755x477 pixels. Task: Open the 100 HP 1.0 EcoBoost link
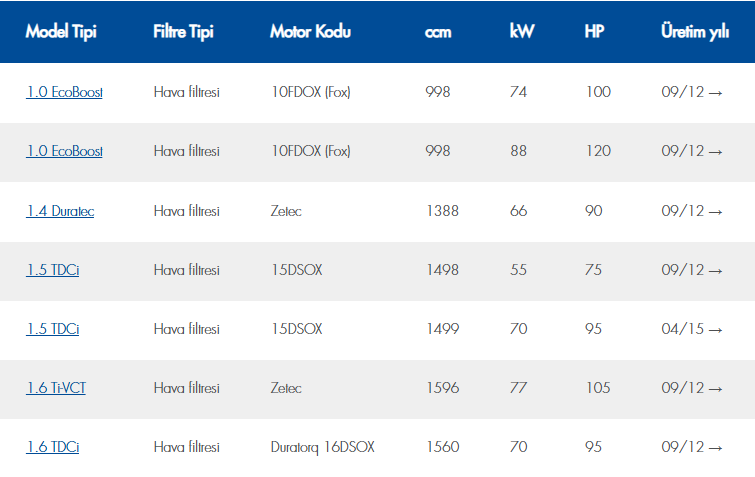click(x=64, y=93)
